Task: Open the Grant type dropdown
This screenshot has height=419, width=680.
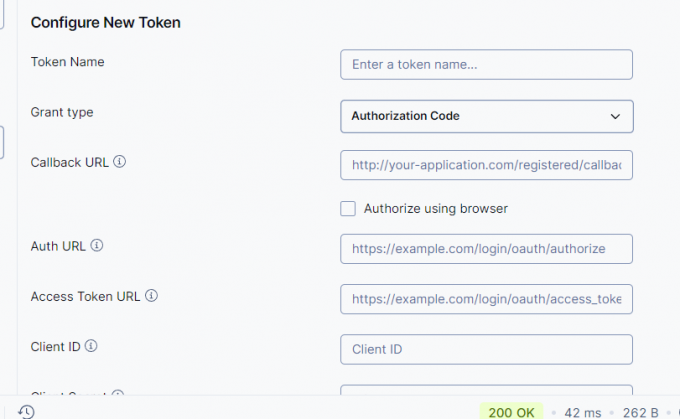Action: click(486, 116)
